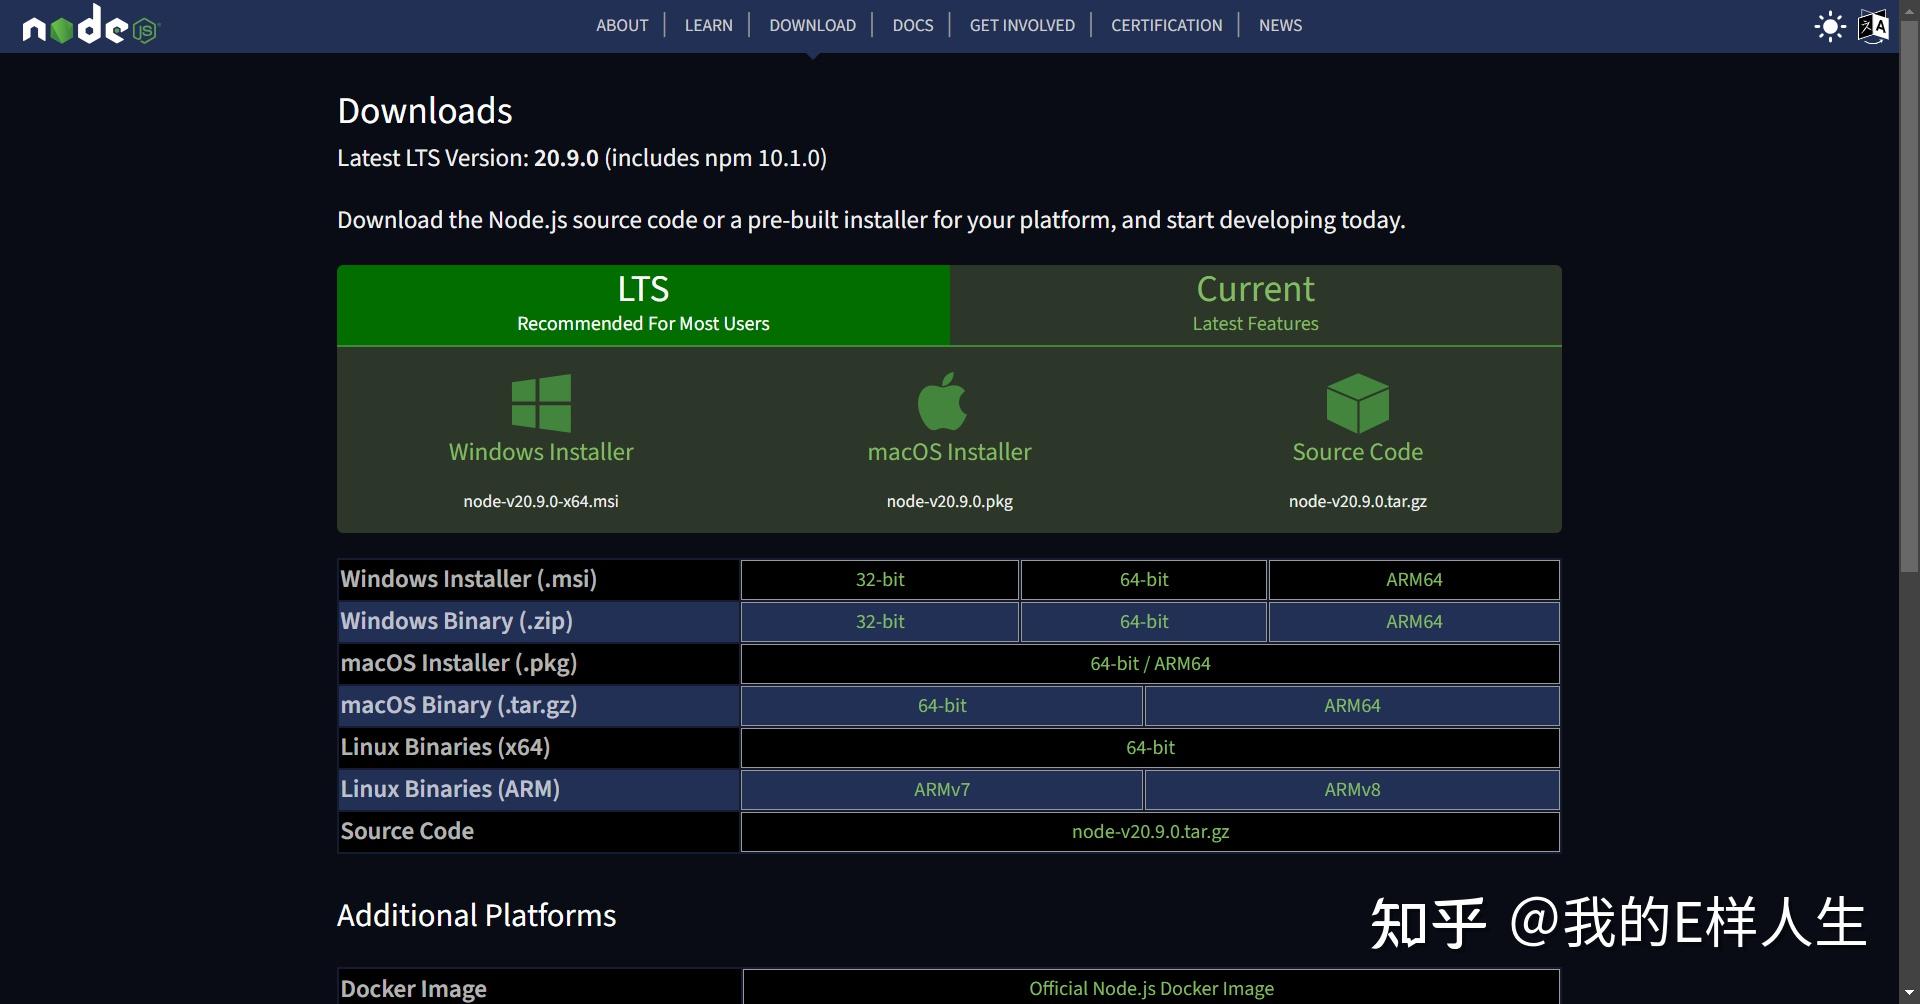Switch to the Current Latest Features tab

[x=1254, y=303]
